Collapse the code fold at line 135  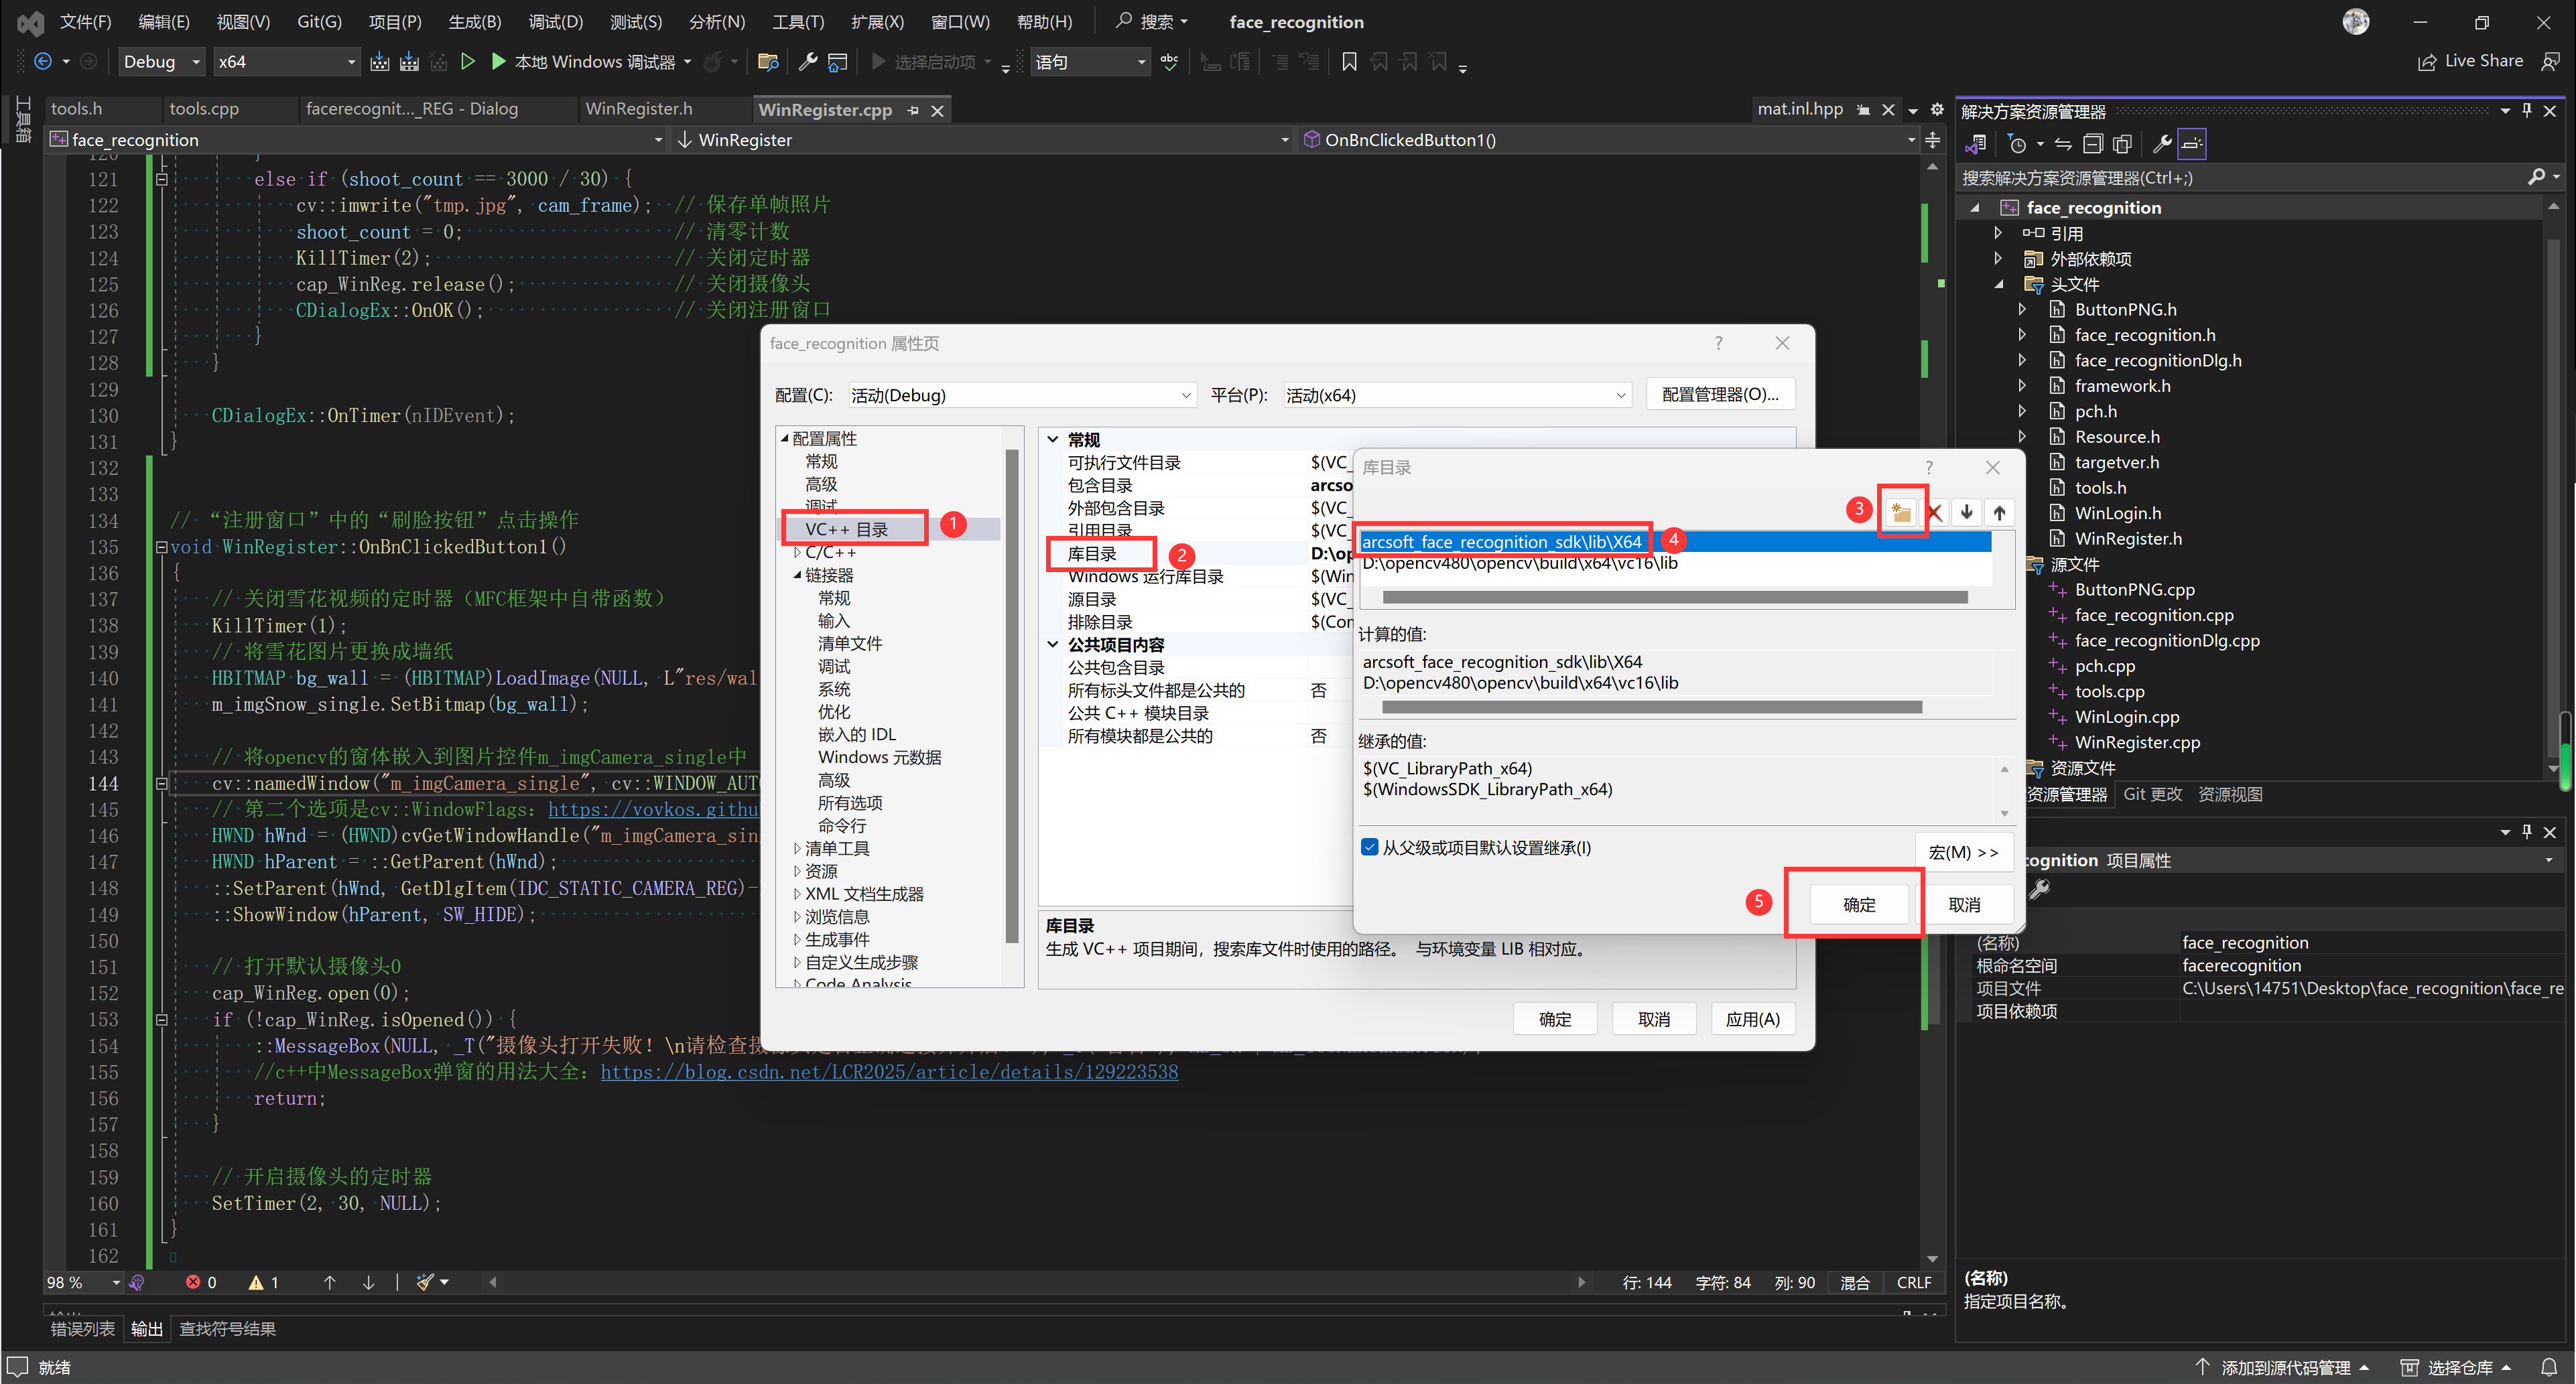coord(161,547)
